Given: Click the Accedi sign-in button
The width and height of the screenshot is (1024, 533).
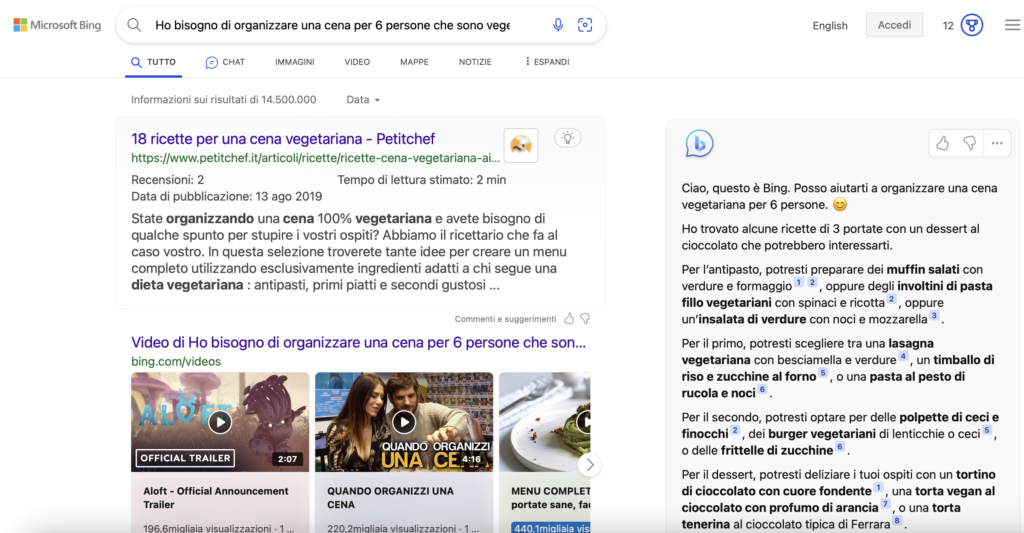Looking at the screenshot, I should pos(894,25).
